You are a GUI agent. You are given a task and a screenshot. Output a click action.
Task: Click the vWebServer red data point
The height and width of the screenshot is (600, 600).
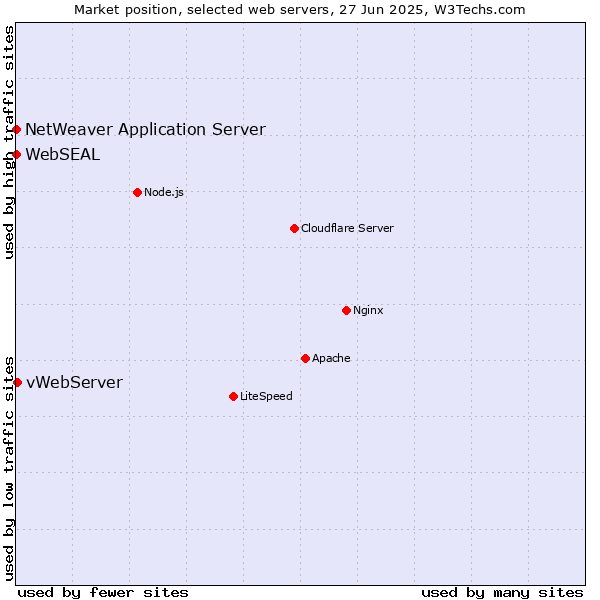[x=18, y=382]
